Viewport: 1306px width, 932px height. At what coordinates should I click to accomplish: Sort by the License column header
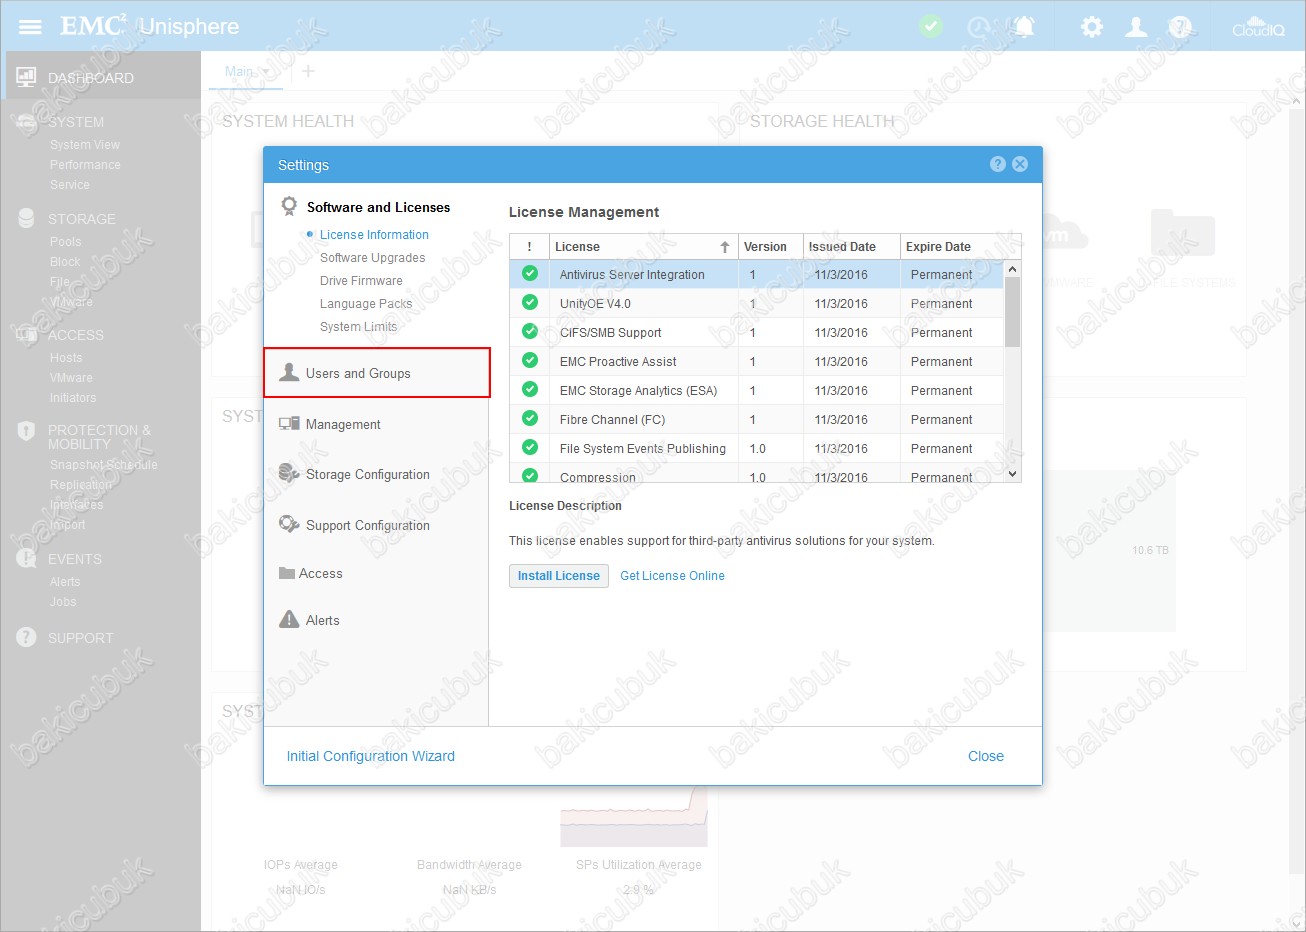click(643, 246)
